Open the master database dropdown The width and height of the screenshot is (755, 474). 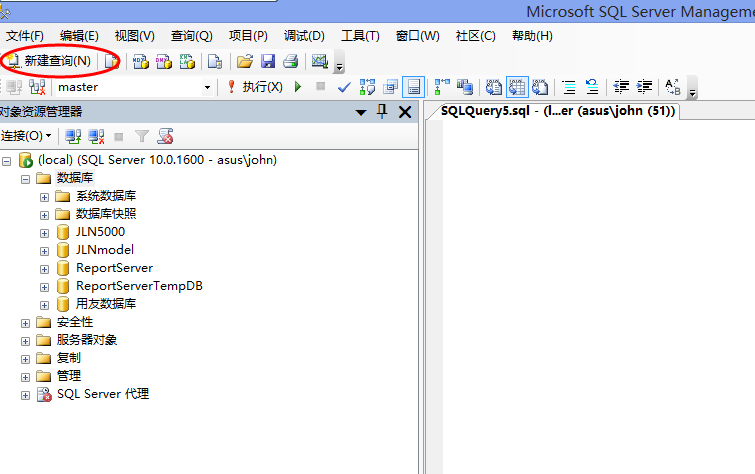208,87
